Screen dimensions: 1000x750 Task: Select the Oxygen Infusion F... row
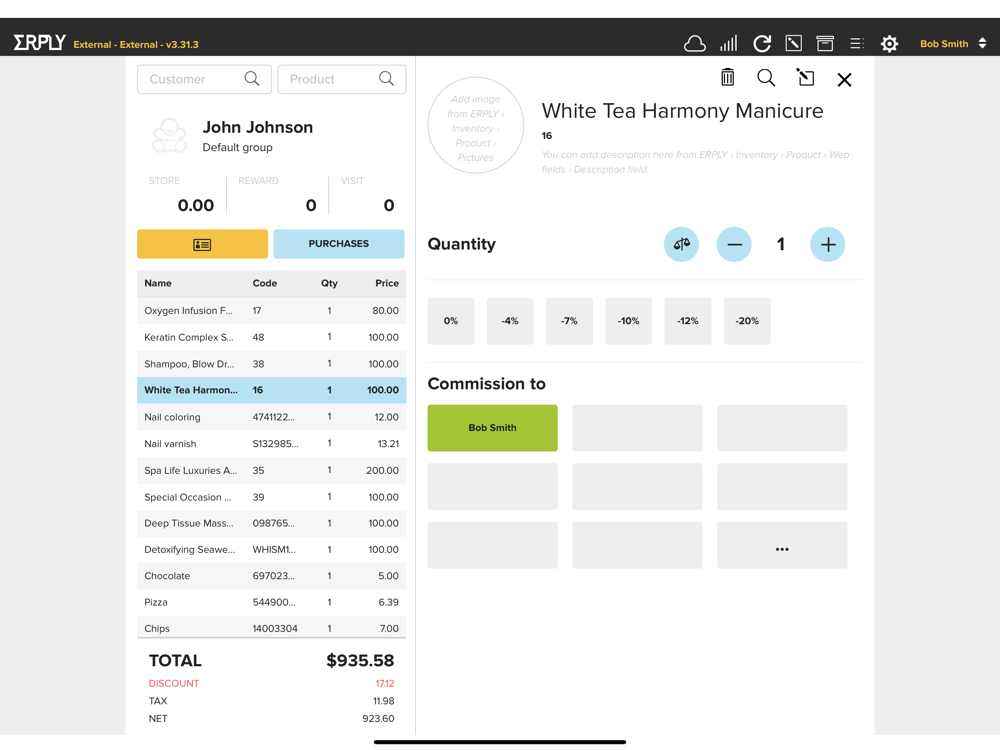pos(272,311)
